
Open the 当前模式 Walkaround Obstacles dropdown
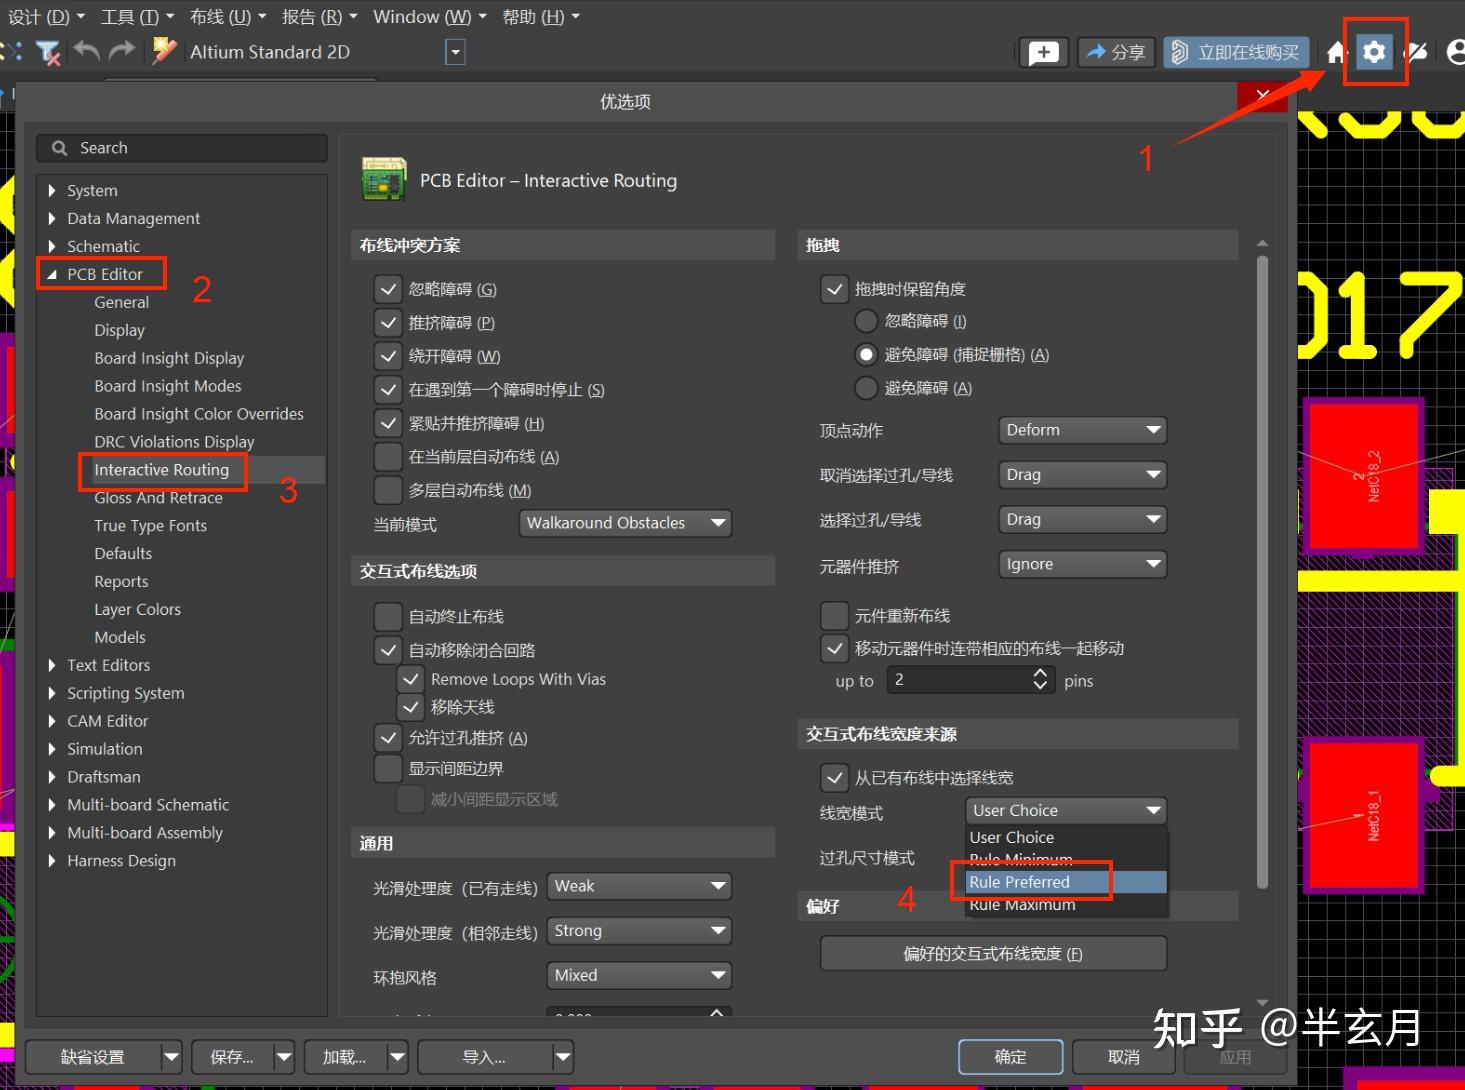625,523
